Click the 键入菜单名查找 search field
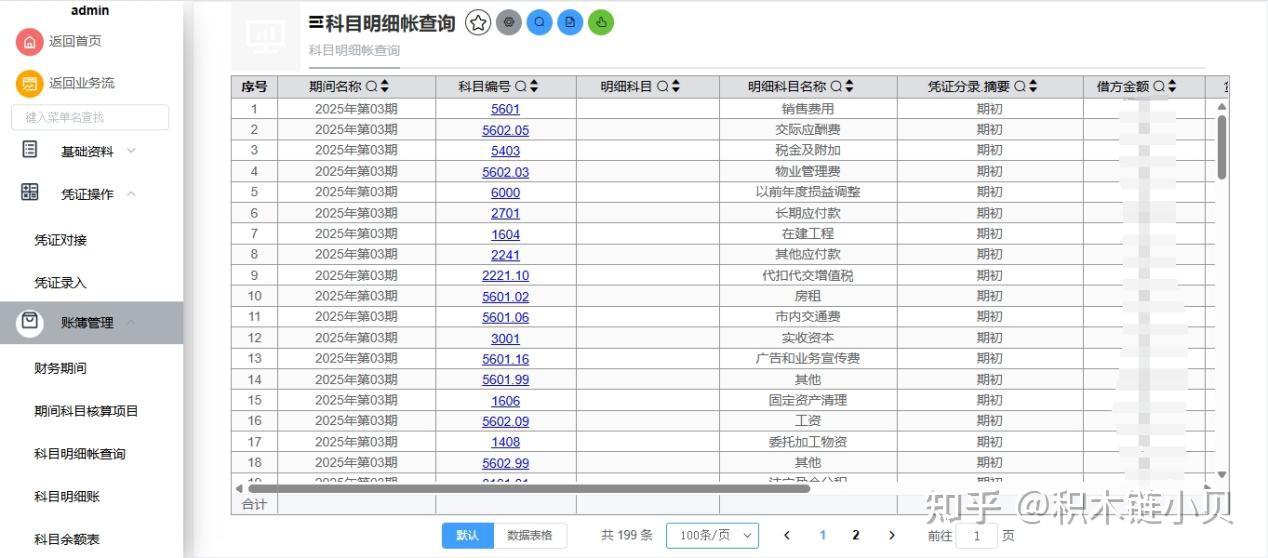Image resolution: width=1268 pixels, height=558 pixels. coord(90,117)
